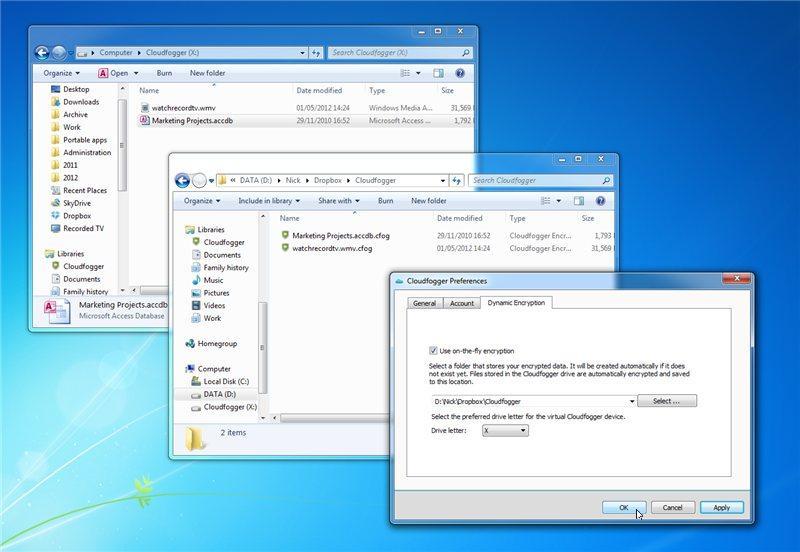Switch to the General tab
800x552 pixels.
pyautogui.click(x=424, y=303)
